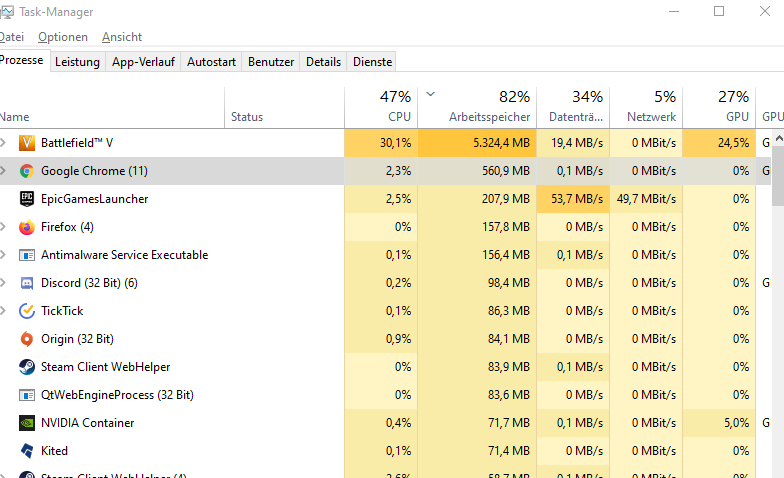Click the TickTick app icon

coord(26,311)
